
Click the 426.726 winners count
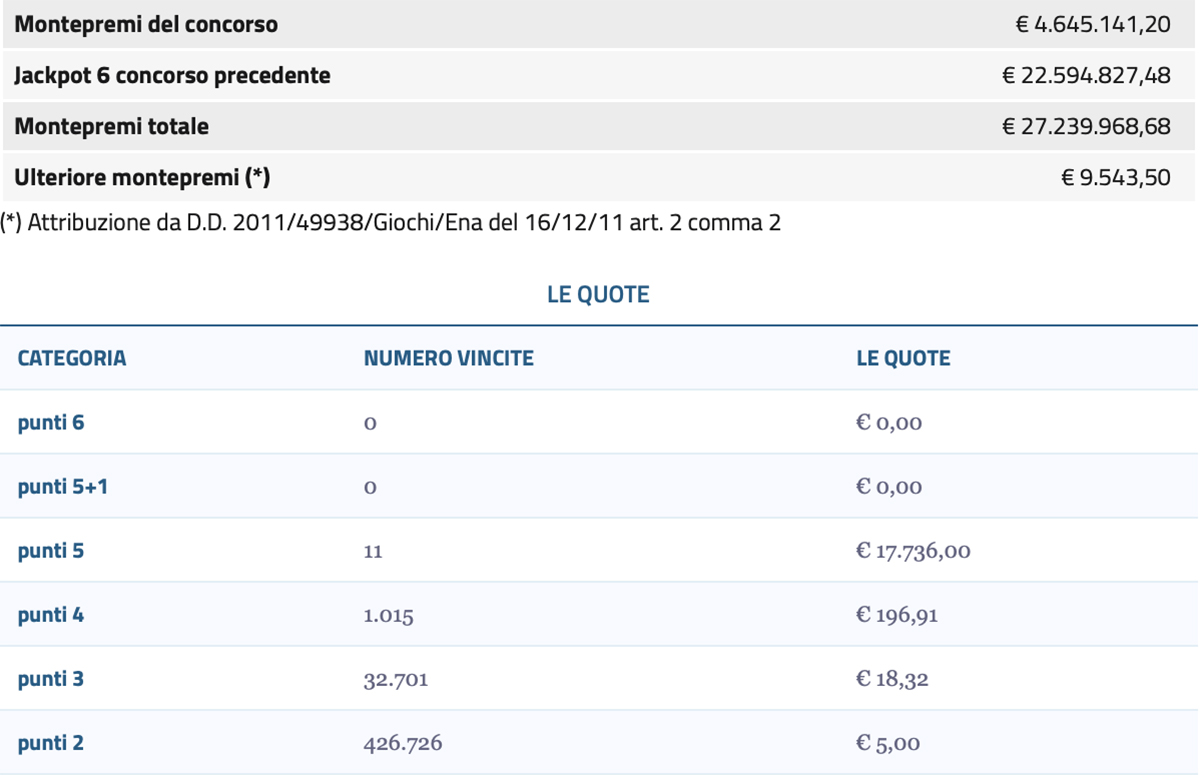(x=403, y=743)
